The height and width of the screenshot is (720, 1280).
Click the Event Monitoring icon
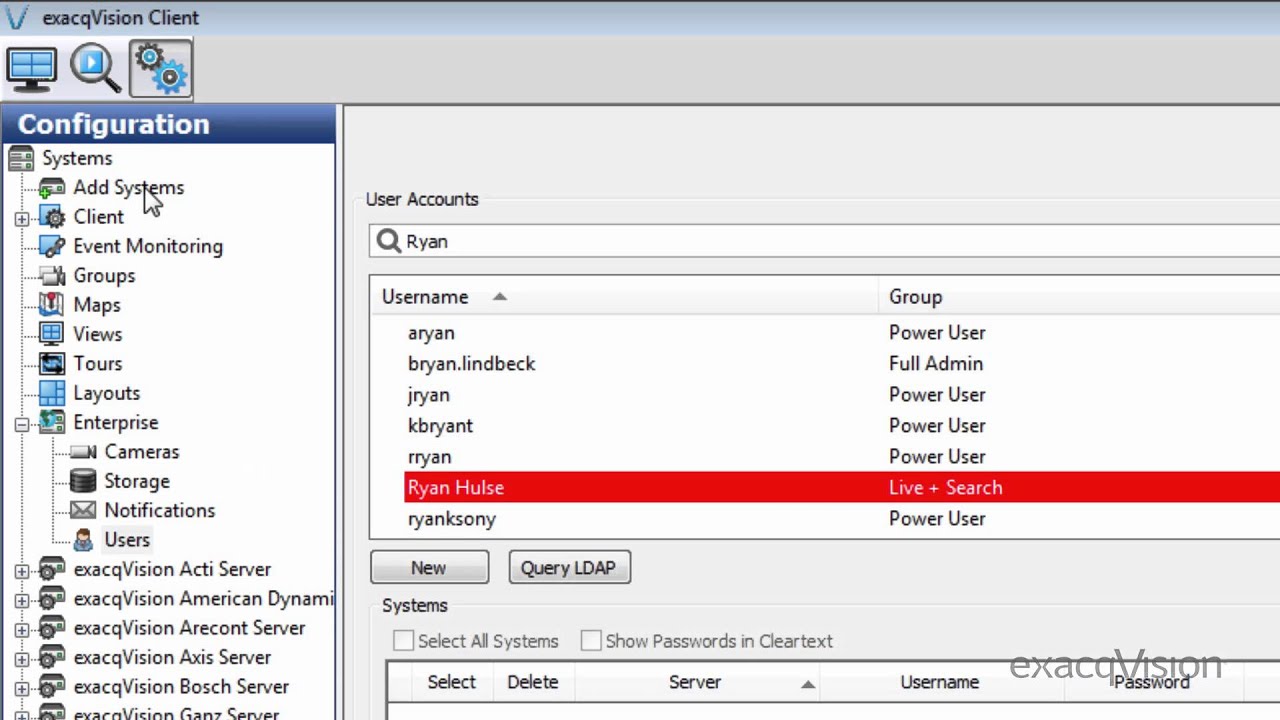pyautogui.click(x=52, y=246)
